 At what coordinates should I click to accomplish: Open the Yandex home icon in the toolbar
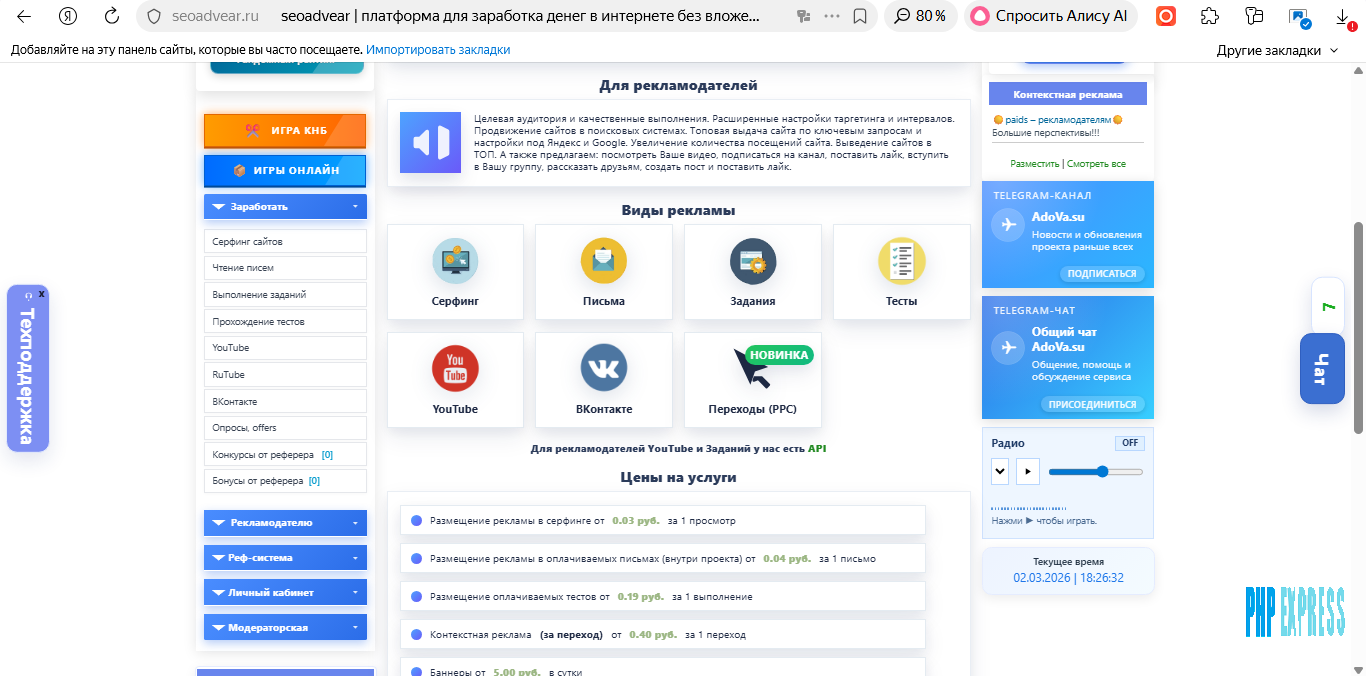[68, 16]
